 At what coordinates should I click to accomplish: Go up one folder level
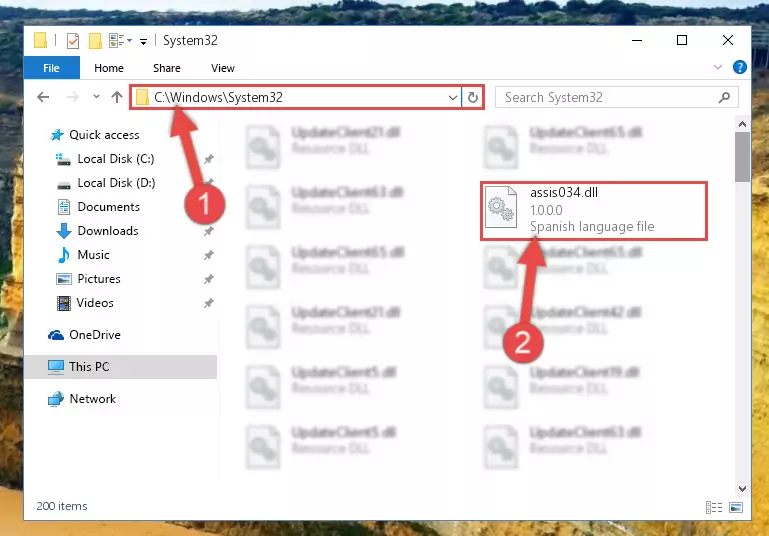tap(117, 97)
